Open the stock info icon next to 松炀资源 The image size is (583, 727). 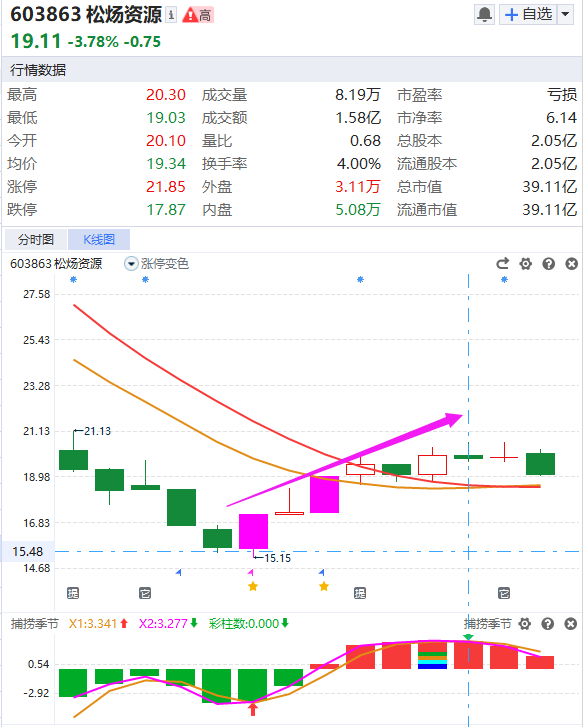[171, 15]
